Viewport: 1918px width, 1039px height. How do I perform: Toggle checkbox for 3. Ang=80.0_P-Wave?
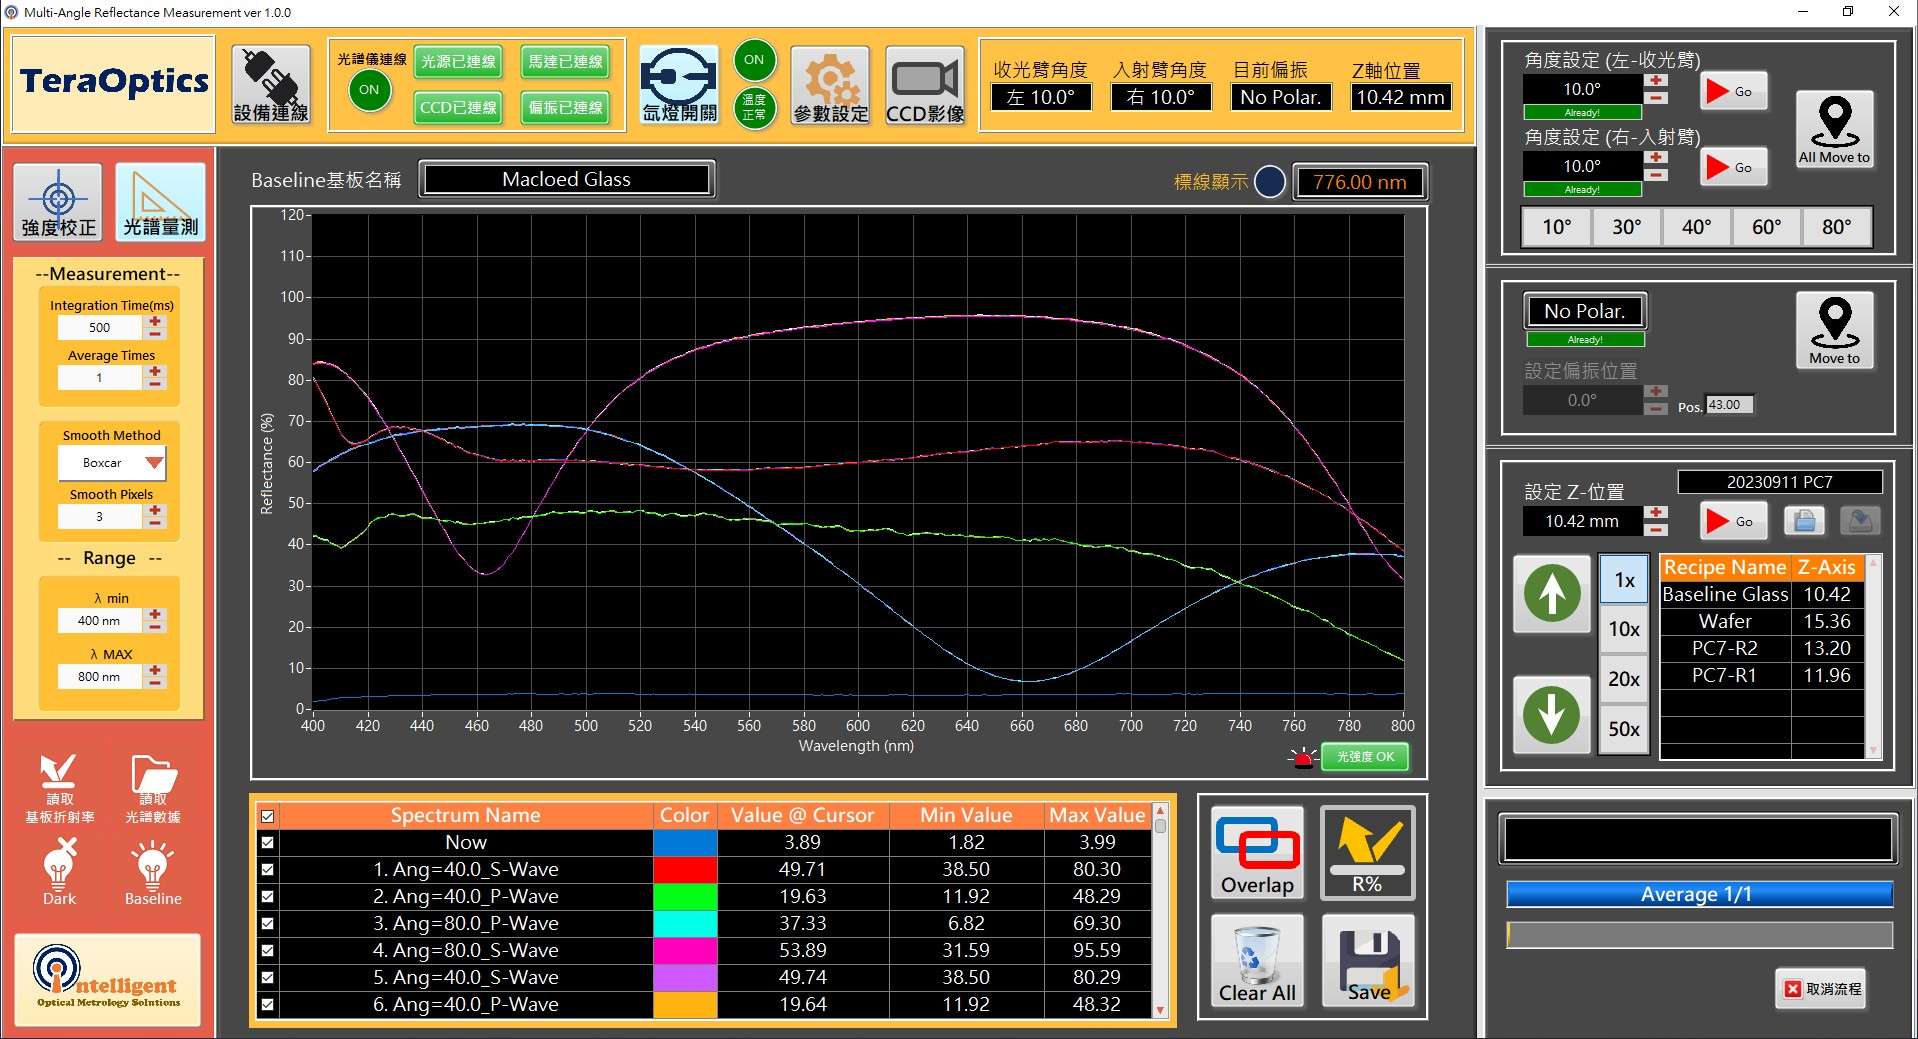pyautogui.click(x=267, y=924)
